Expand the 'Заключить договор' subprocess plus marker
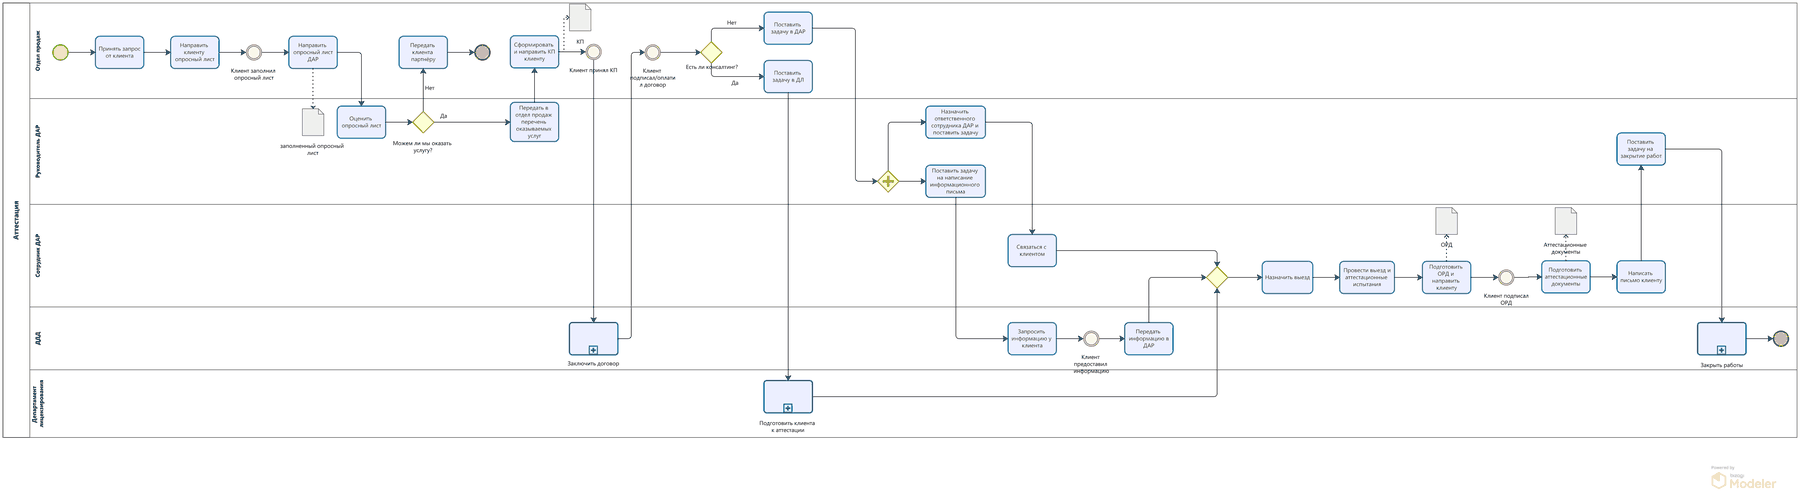 tap(593, 350)
